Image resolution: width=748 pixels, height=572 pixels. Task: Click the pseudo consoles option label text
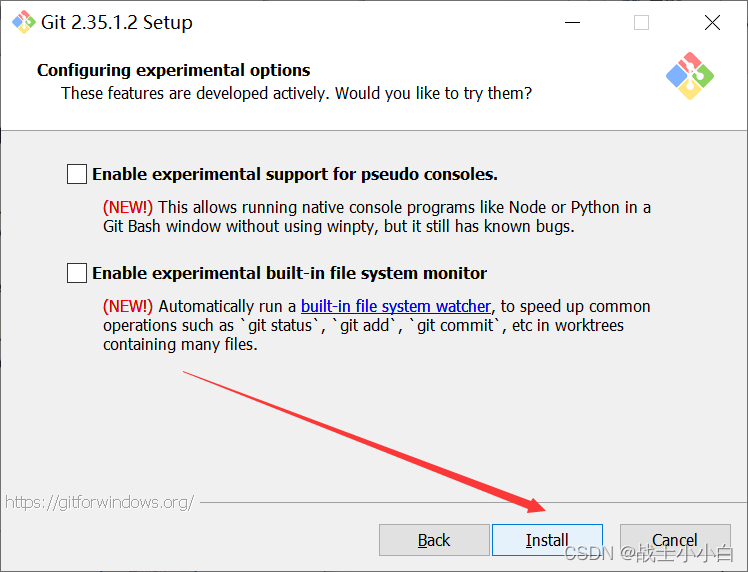coord(295,175)
